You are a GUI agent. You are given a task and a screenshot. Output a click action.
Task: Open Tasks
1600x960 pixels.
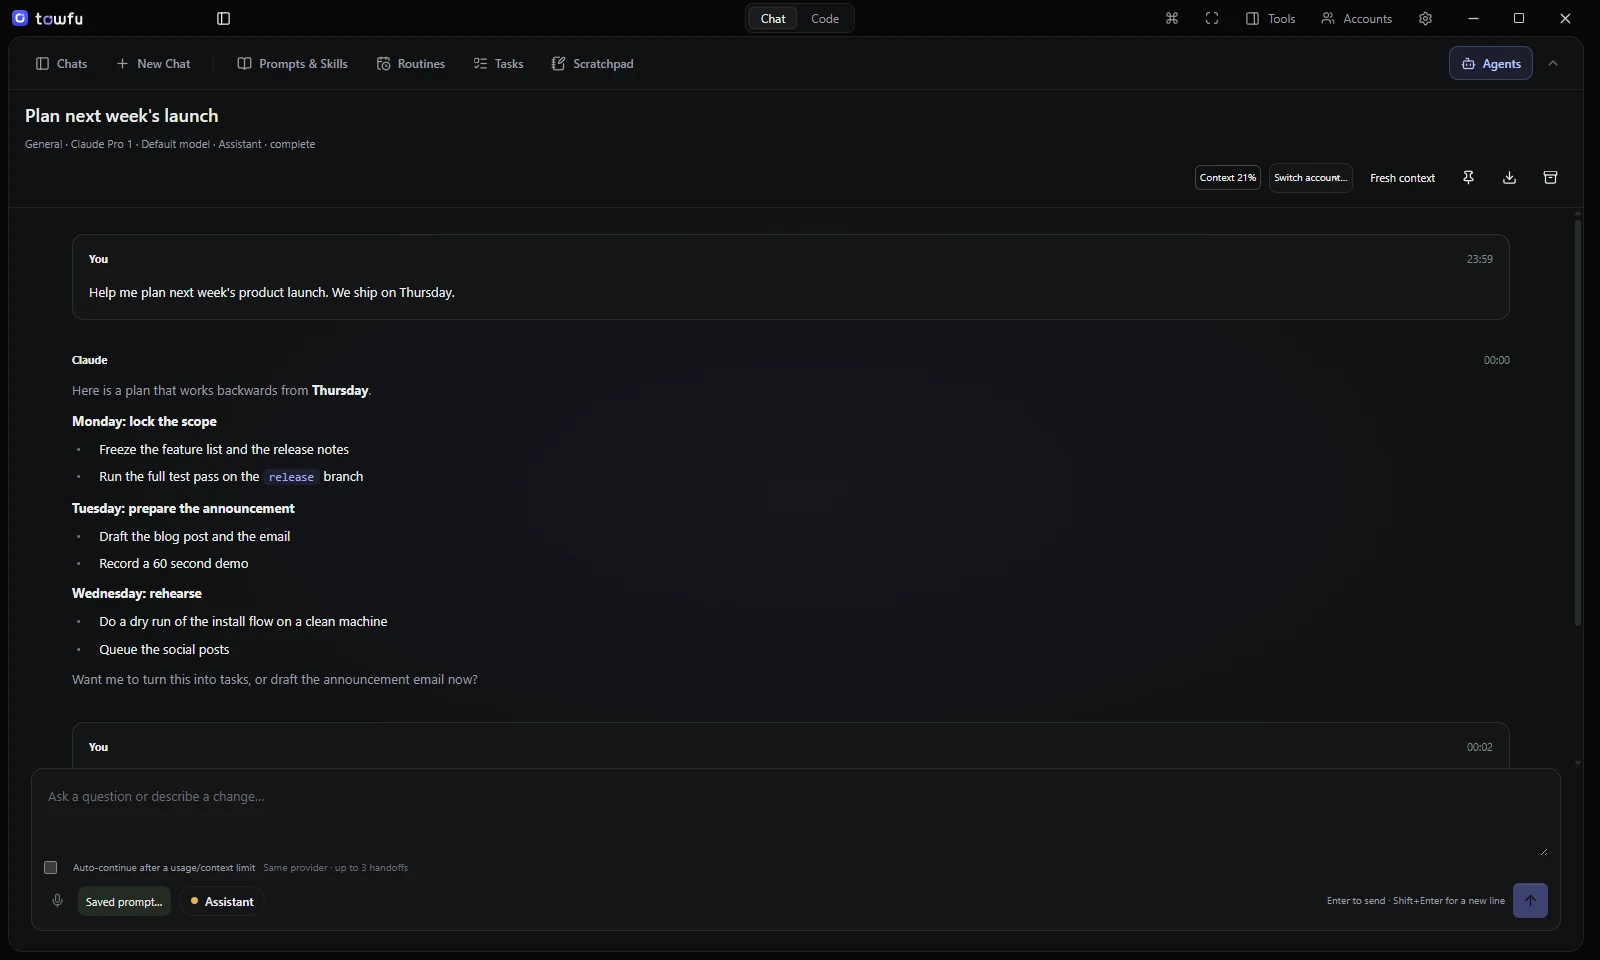498,63
